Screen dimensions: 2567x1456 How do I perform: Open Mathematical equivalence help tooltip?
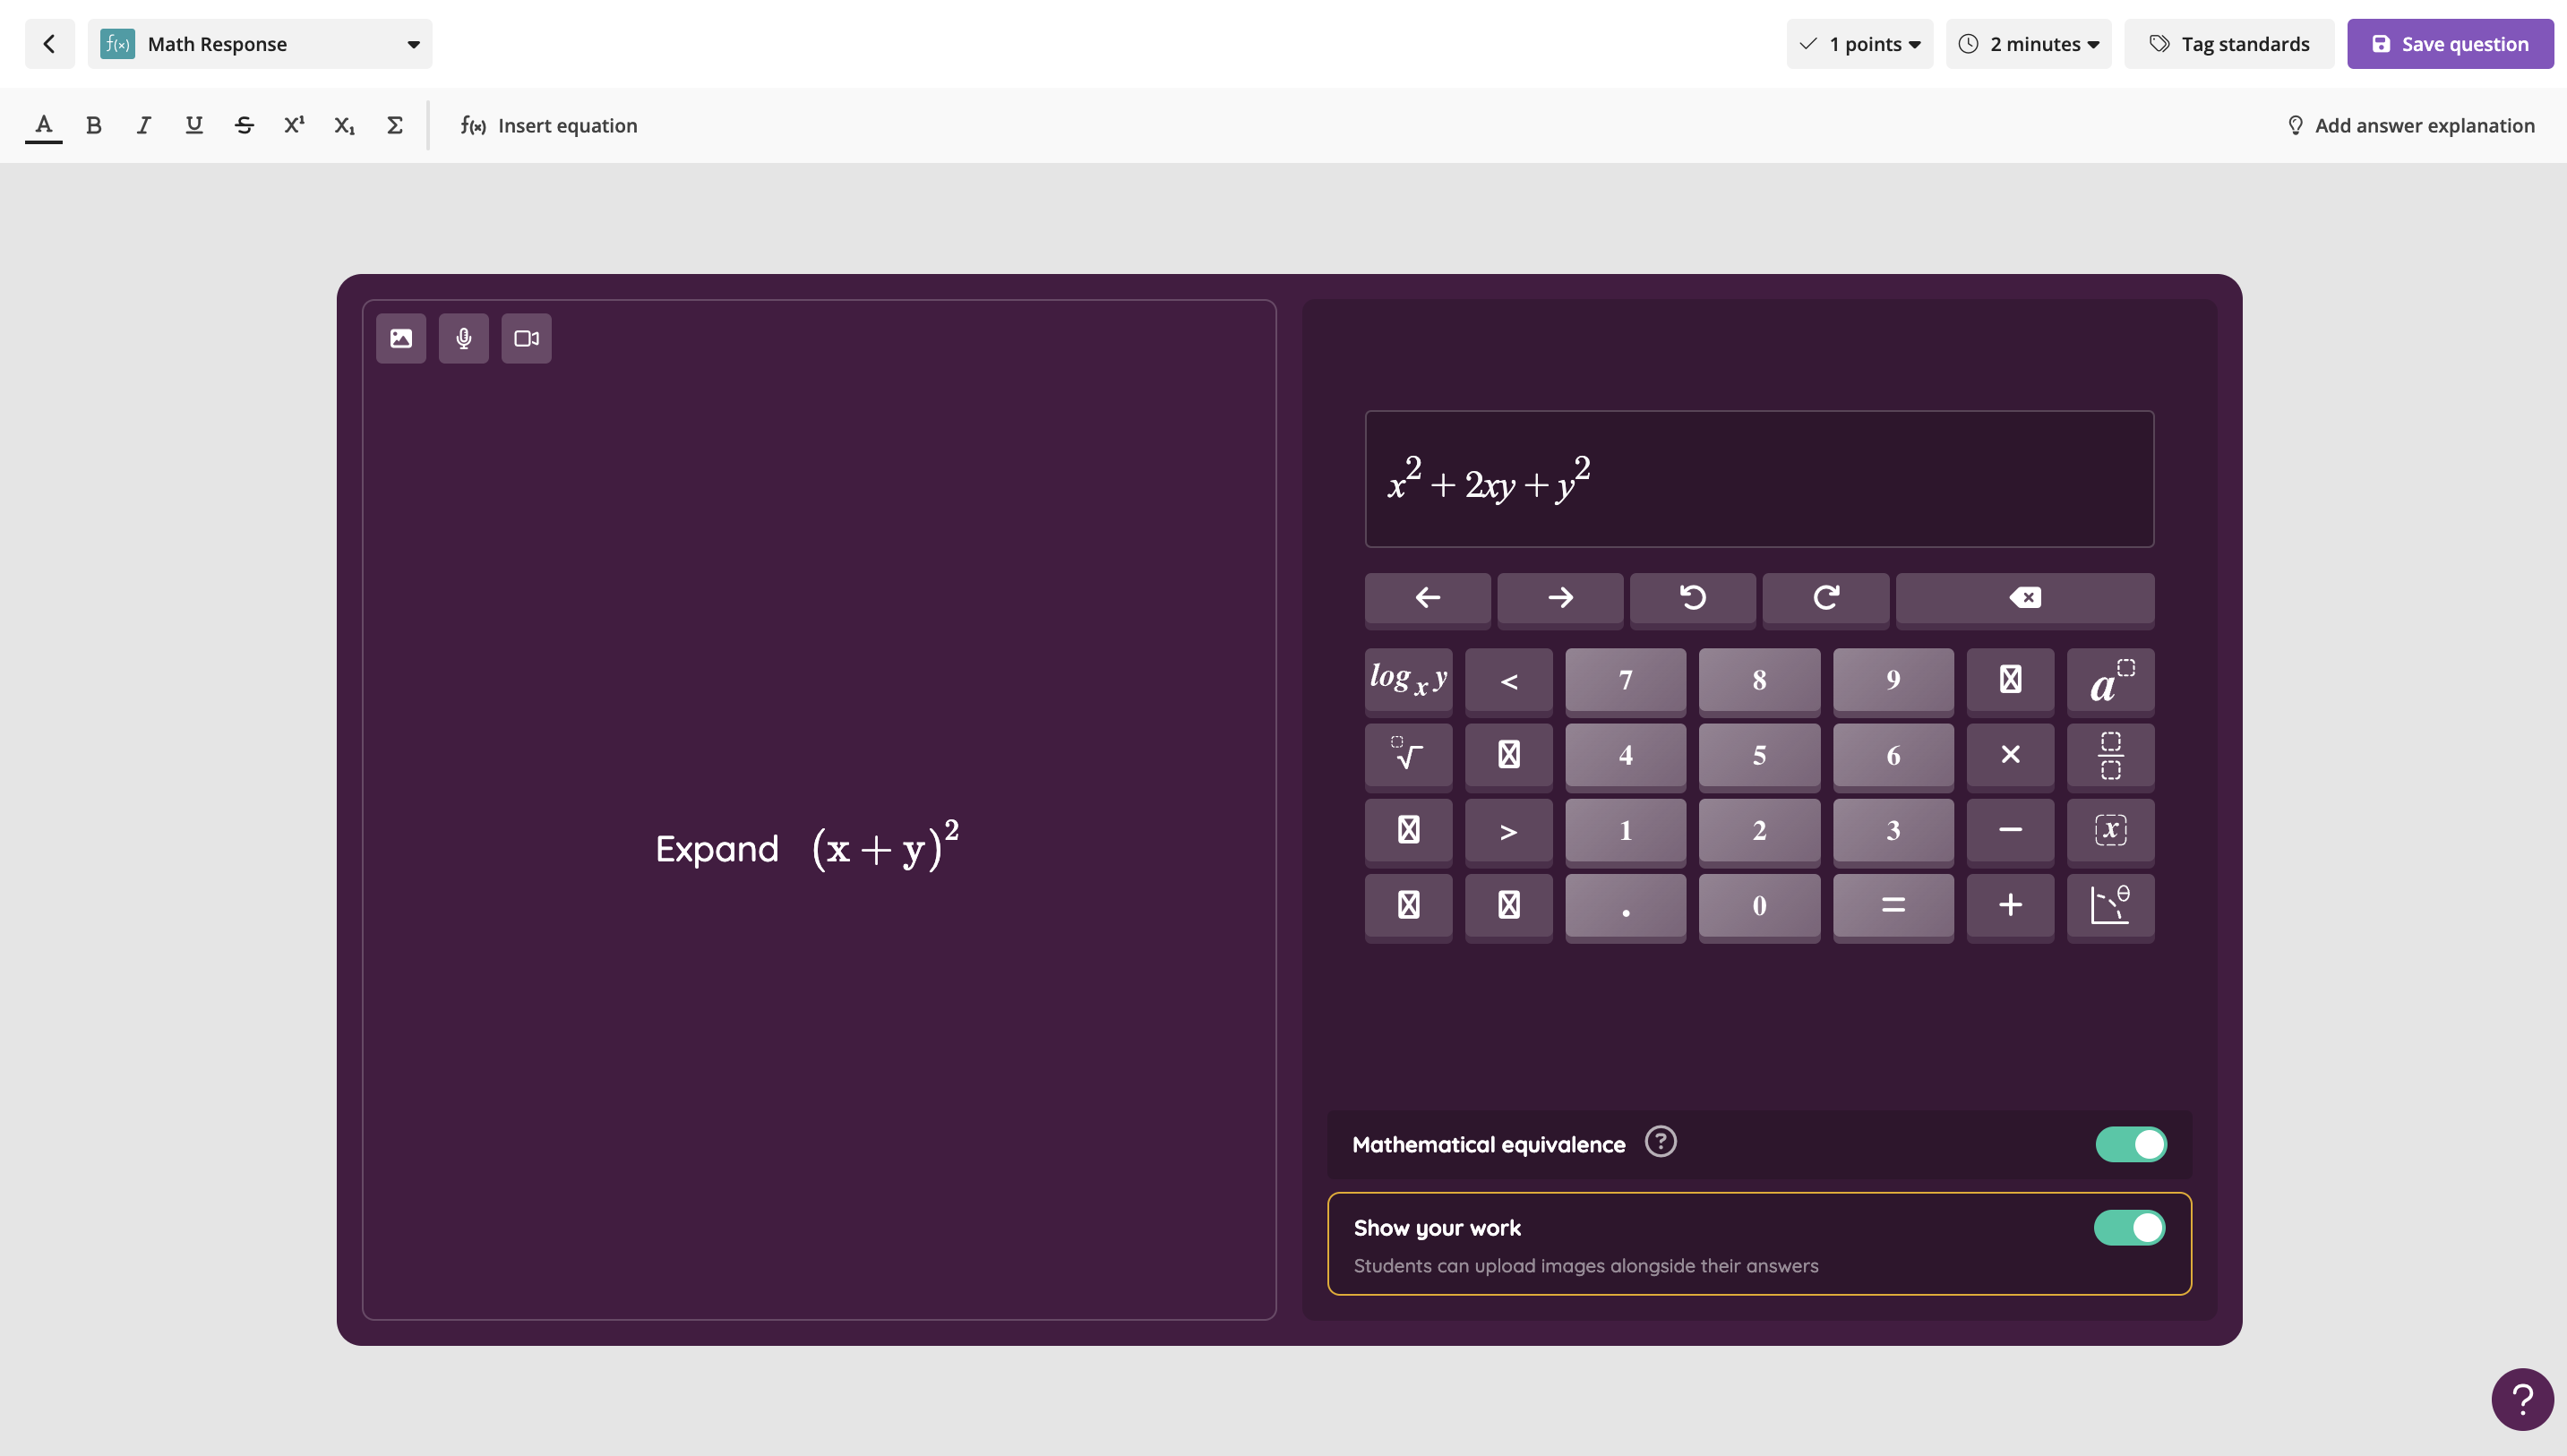click(1660, 1142)
